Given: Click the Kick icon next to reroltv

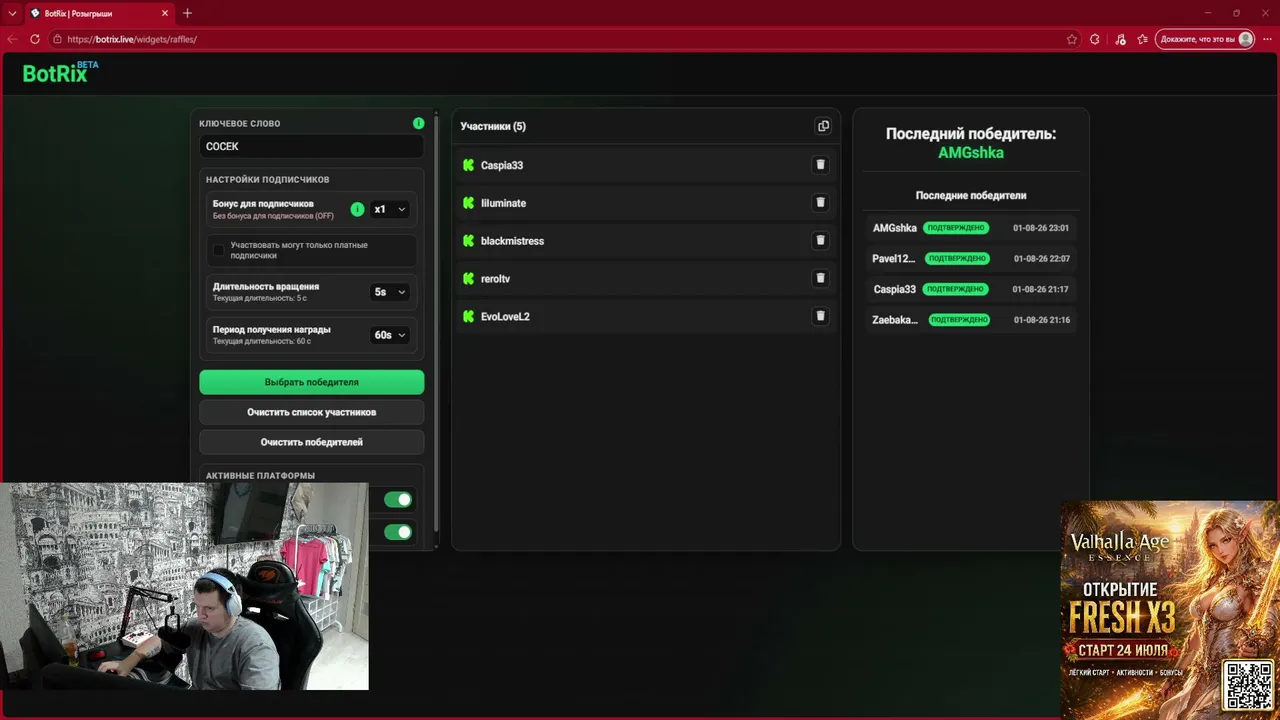Looking at the screenshot, I should tap(468, 279).
